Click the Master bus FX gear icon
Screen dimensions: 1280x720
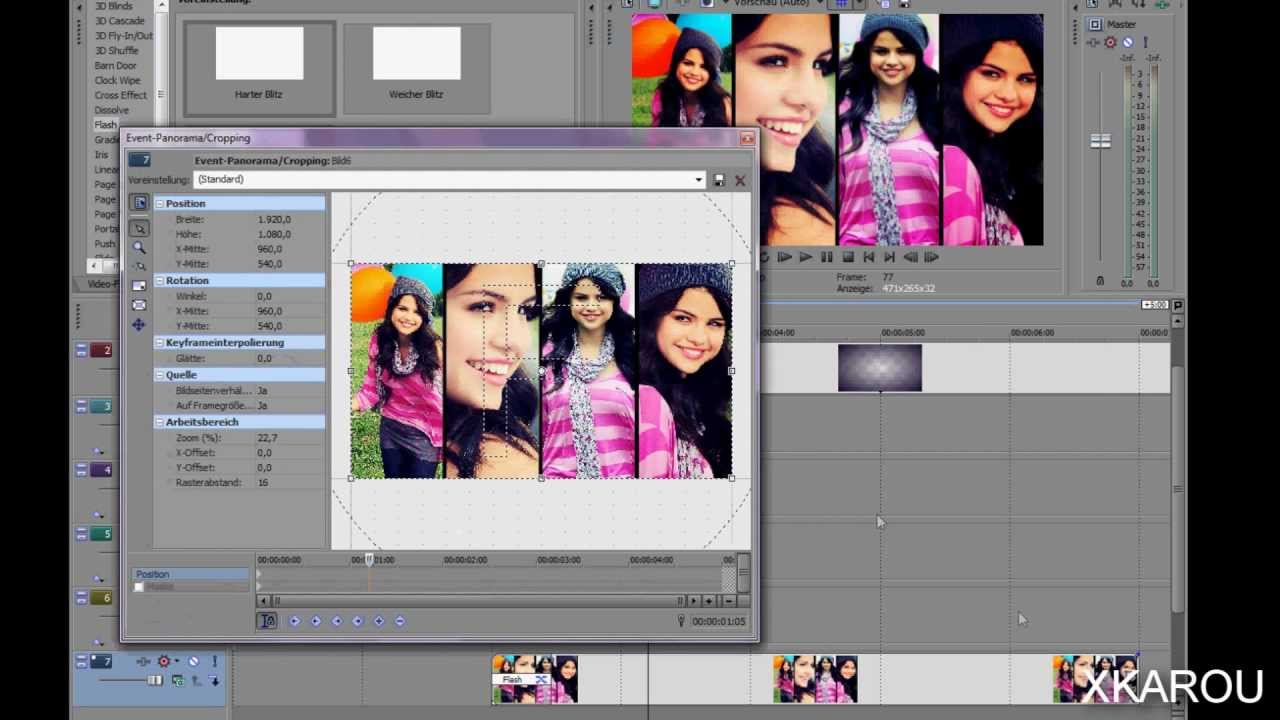1110,43
